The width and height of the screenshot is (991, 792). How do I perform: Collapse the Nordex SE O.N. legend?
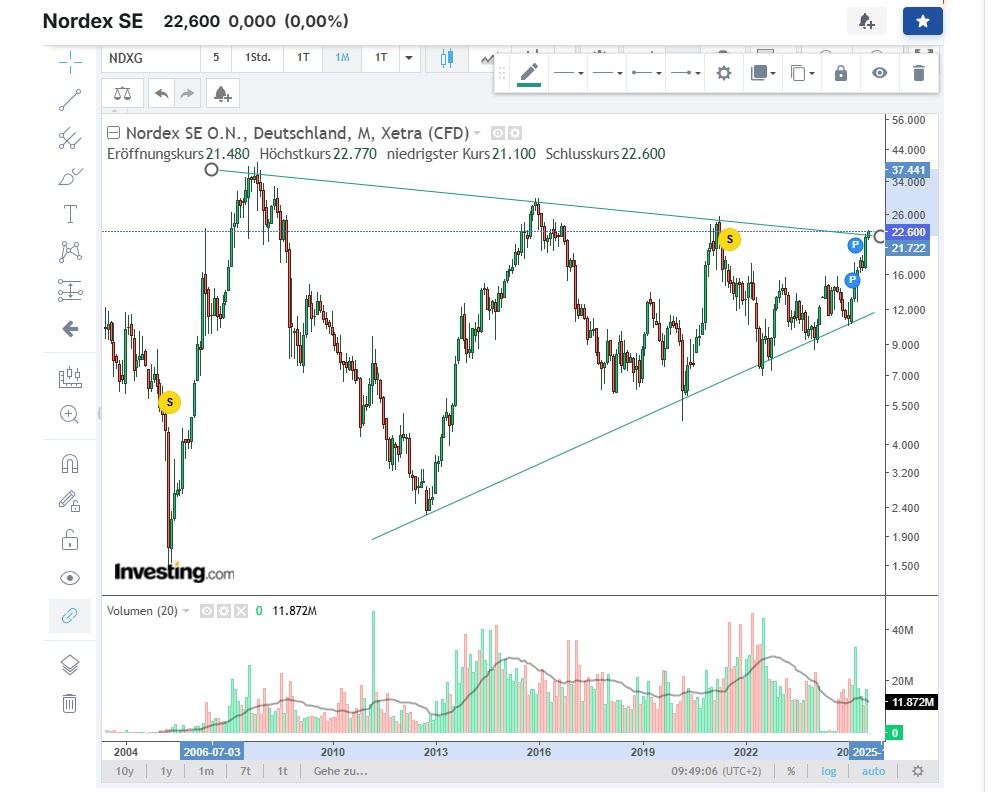[x=114, y=133]
